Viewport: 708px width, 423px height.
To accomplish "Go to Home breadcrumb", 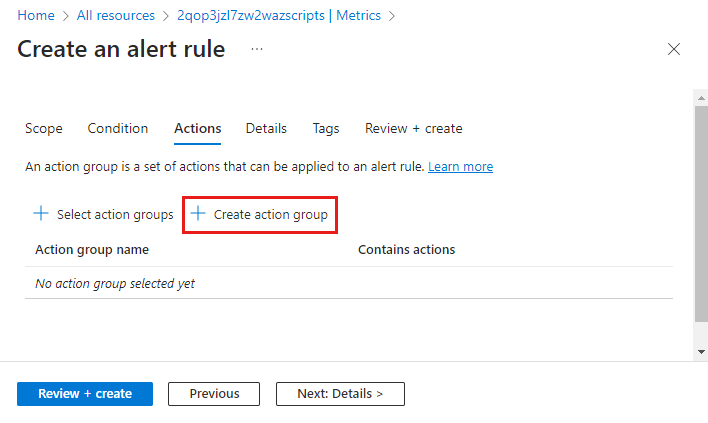I will point(36,15).
